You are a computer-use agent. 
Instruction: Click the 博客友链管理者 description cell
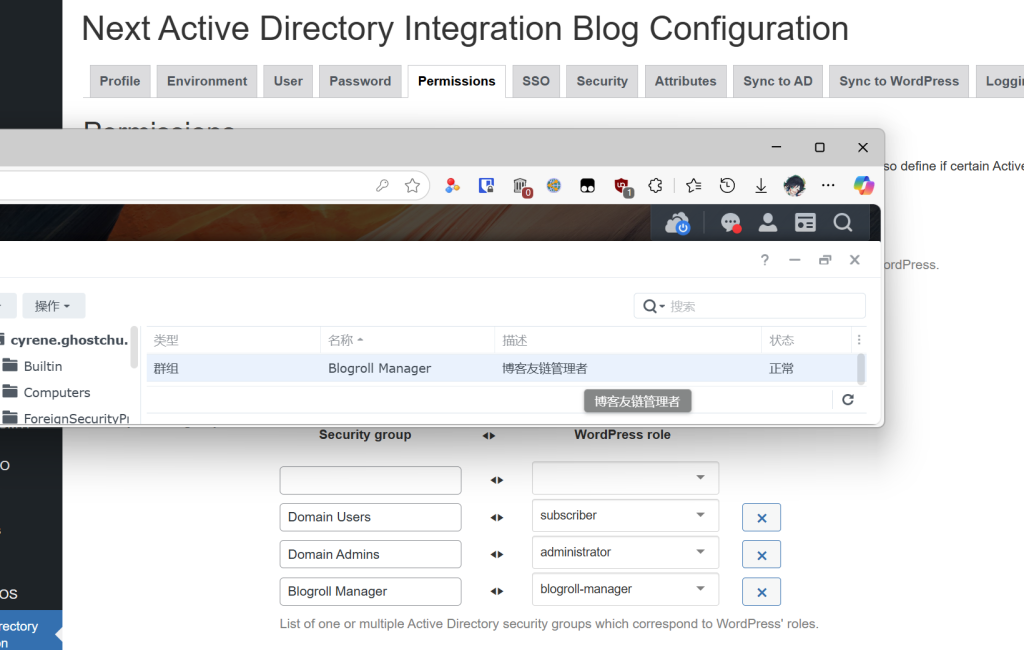(x=545, y=368)
